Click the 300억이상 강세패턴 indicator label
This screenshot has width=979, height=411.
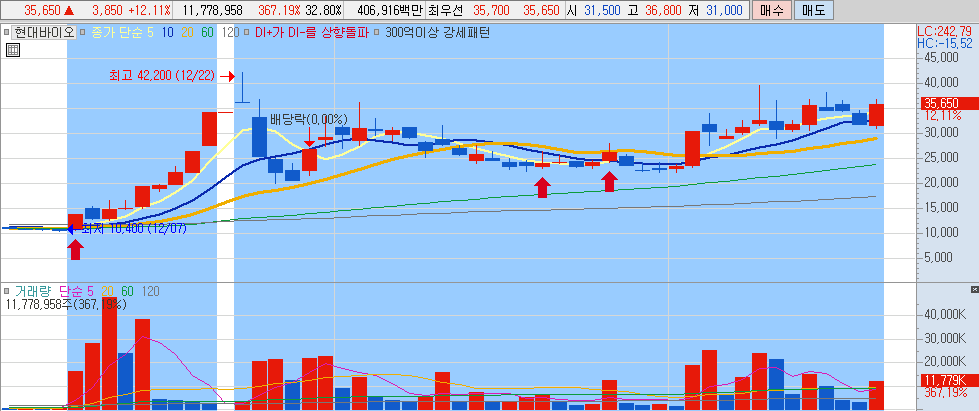pyautogui.click(x=437, y=32)
